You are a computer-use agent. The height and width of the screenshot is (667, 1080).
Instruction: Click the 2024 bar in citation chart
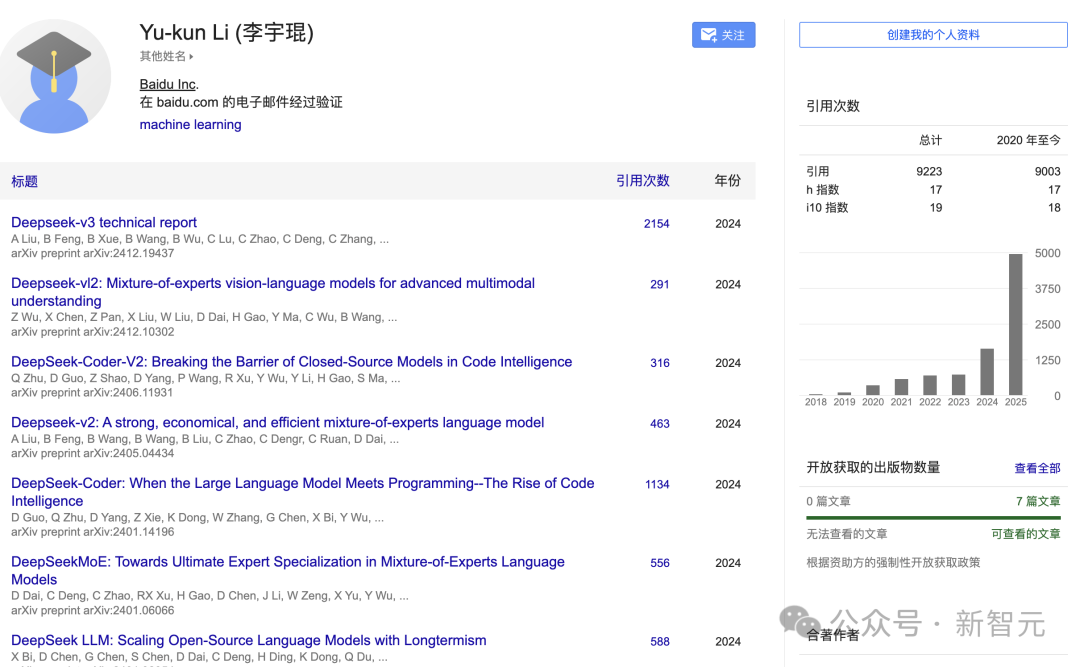987,371
